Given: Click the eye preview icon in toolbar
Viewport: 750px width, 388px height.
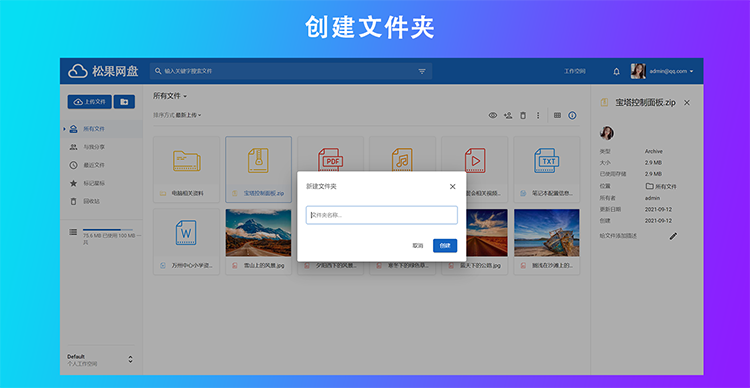Looking at the screenshot, I should pyautogui.click(x=493, y=115).
